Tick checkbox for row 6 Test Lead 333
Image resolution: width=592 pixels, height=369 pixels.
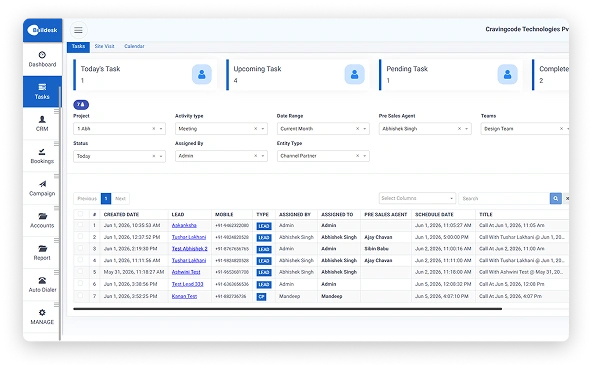click(x=80, y=283)
